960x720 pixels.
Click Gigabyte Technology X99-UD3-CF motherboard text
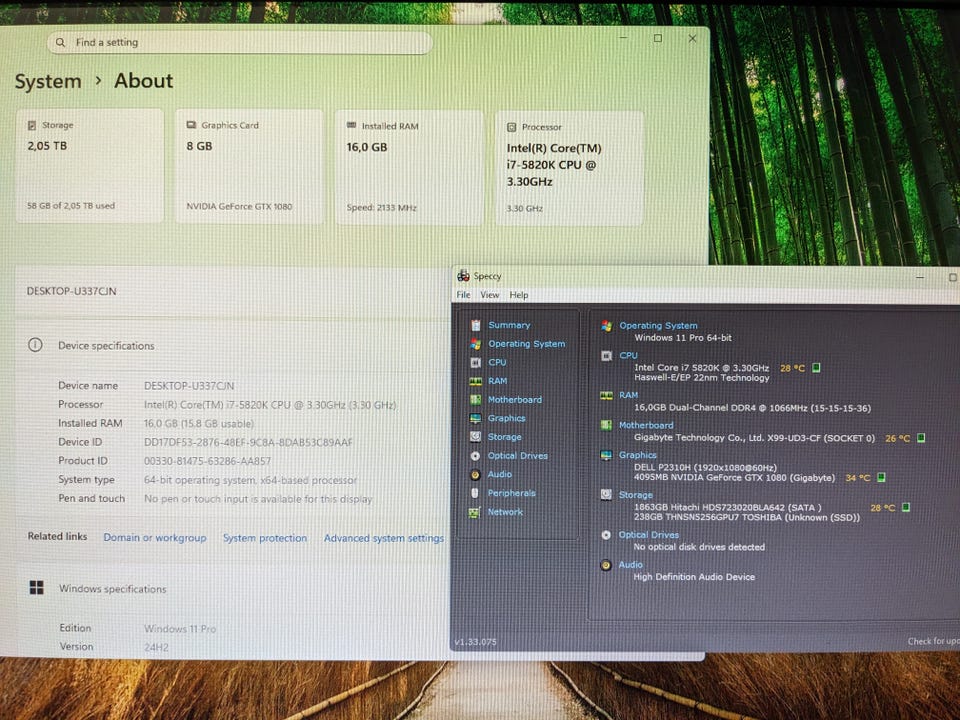754,438
